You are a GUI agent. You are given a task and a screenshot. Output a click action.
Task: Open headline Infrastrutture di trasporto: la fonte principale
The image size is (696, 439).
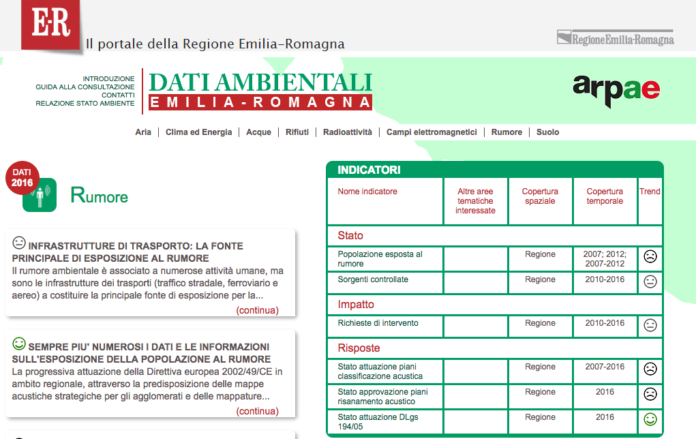[127, 252]
